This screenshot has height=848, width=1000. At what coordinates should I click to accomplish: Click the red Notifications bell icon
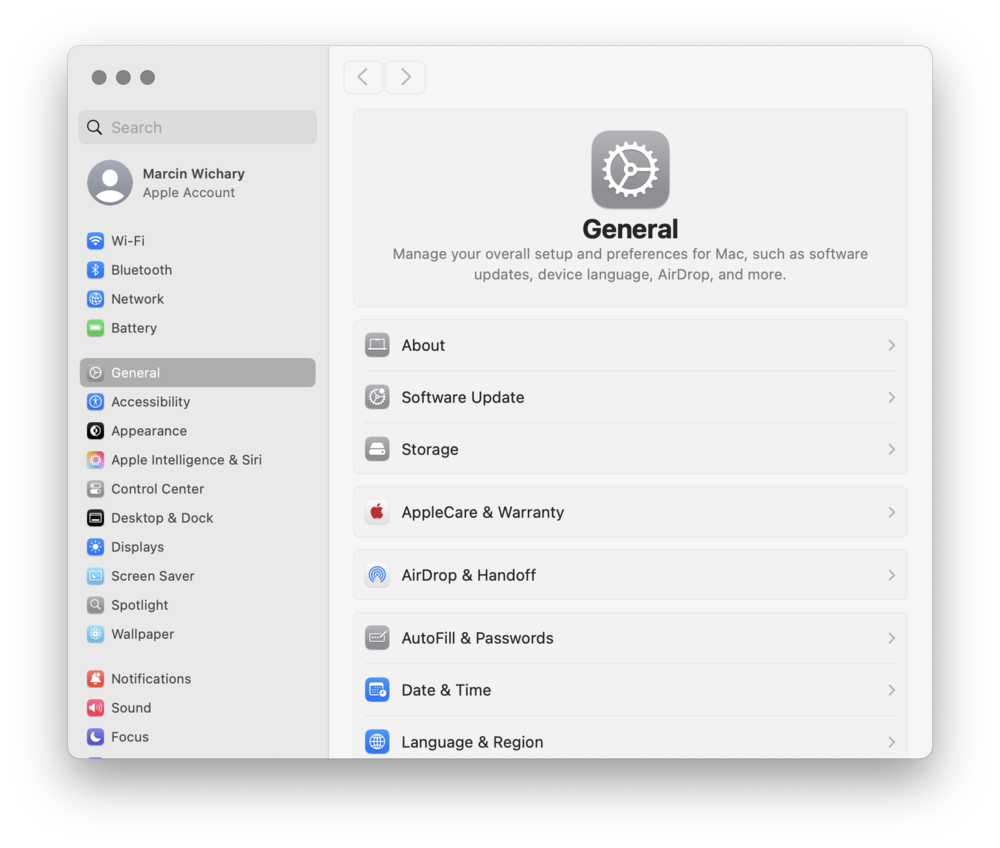[95, 678]
